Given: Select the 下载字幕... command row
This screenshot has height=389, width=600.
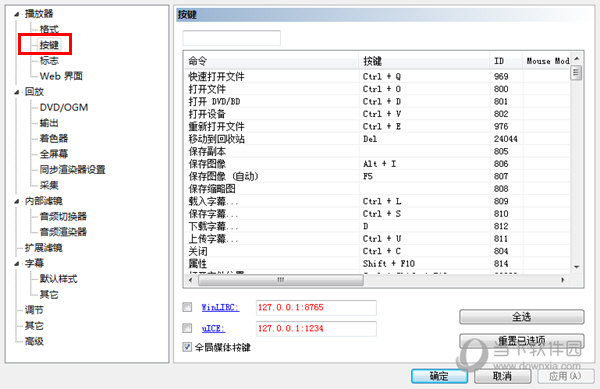Looking at the screenshot, I should (x=377, y=226).
